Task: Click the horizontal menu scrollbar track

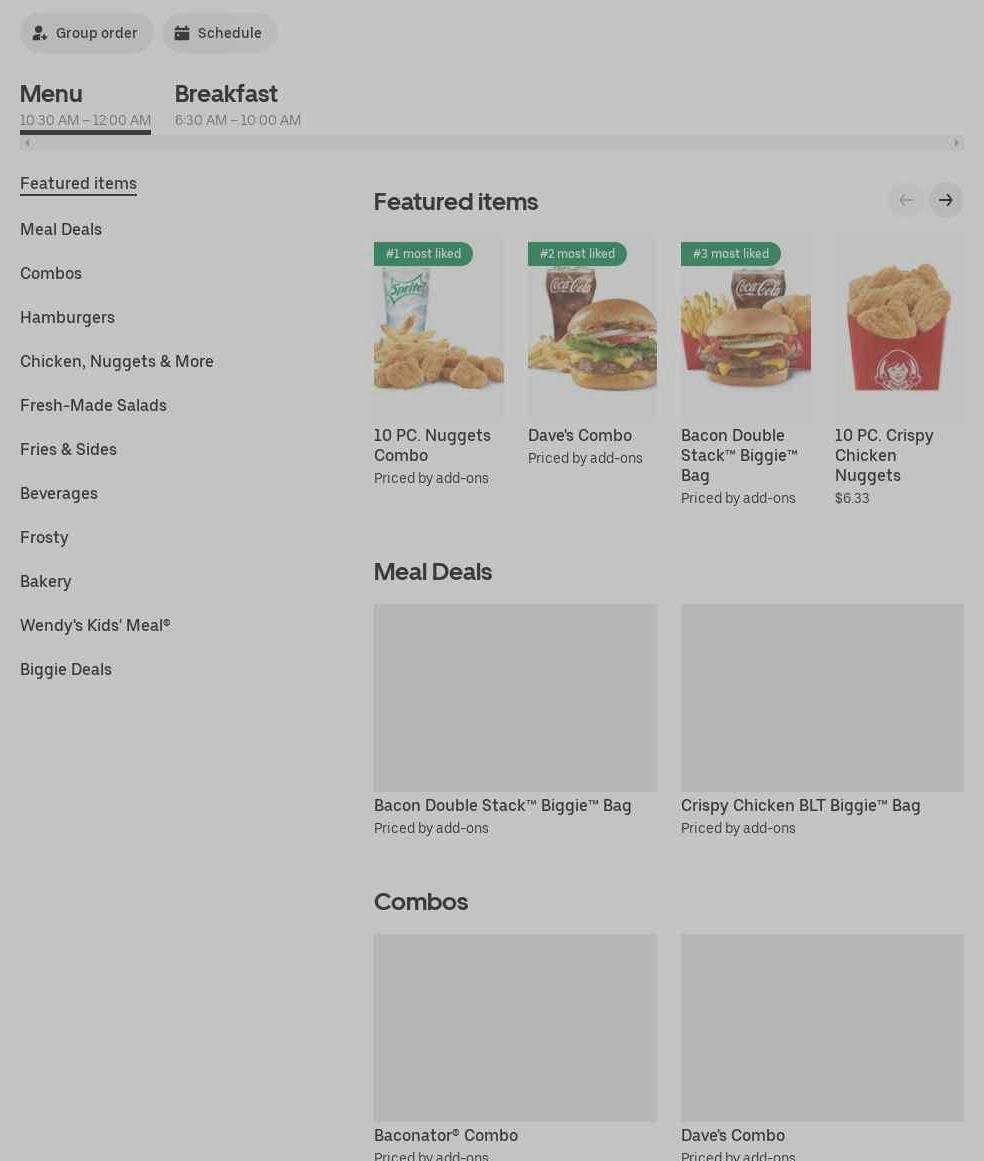Action: click(x=492, y=143)
